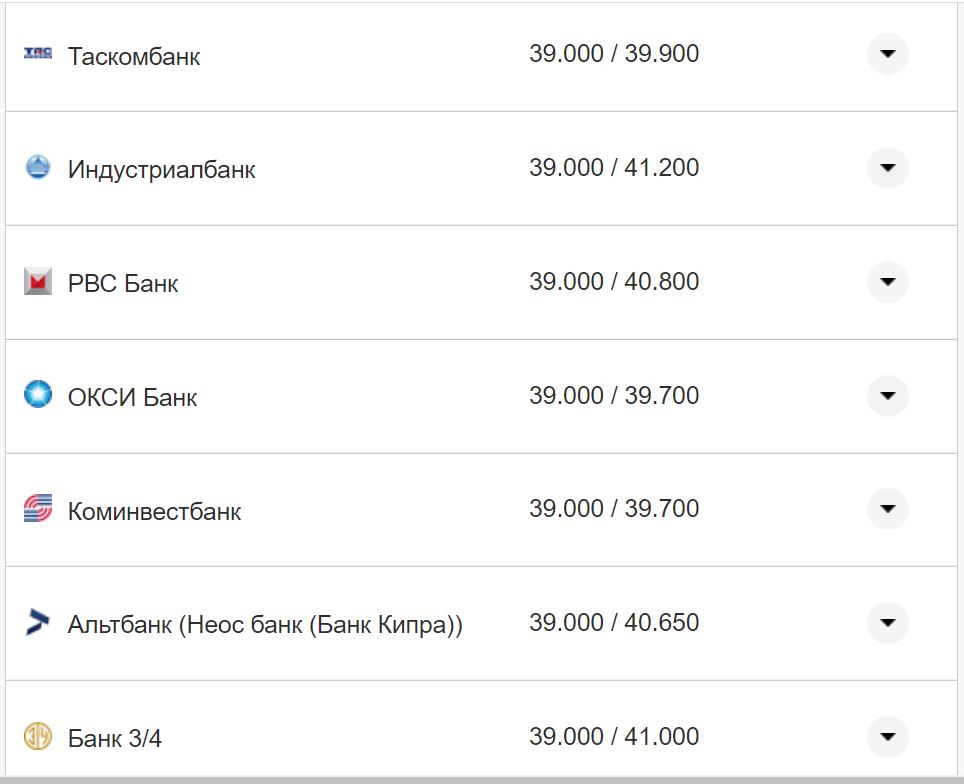This screenshot has height=784, width=964.
Task: Expand the Альтбанк row arrow
Action: click(887, 623)
